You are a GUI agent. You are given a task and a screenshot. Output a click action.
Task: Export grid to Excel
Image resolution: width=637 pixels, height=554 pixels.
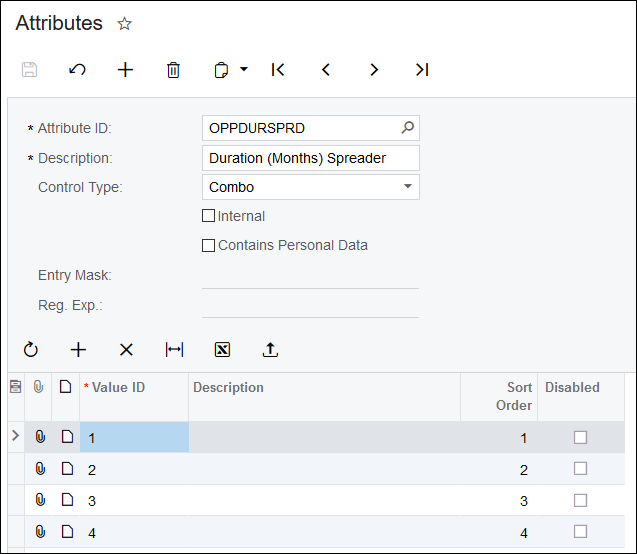pos(222,350)
